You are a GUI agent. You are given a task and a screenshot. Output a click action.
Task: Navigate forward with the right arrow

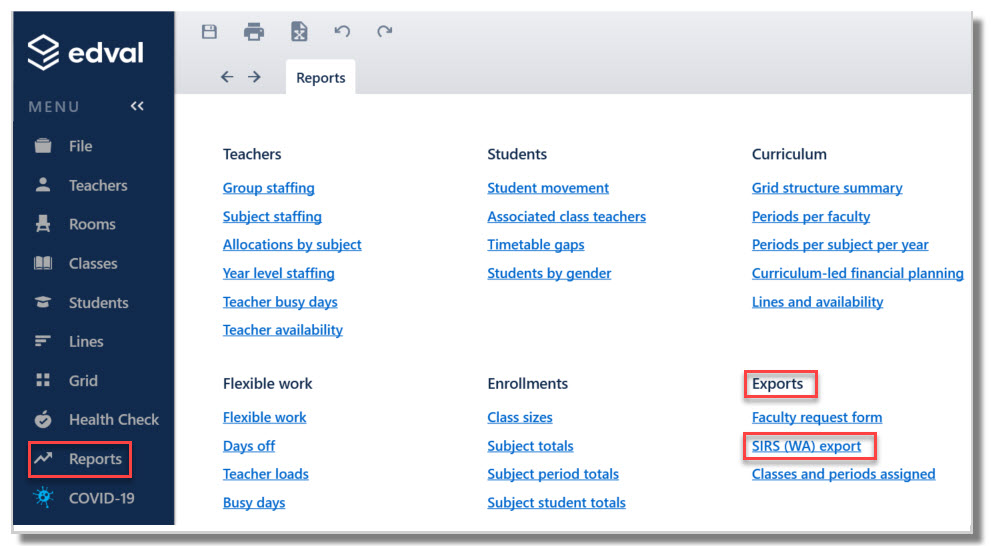click(254, 77)
